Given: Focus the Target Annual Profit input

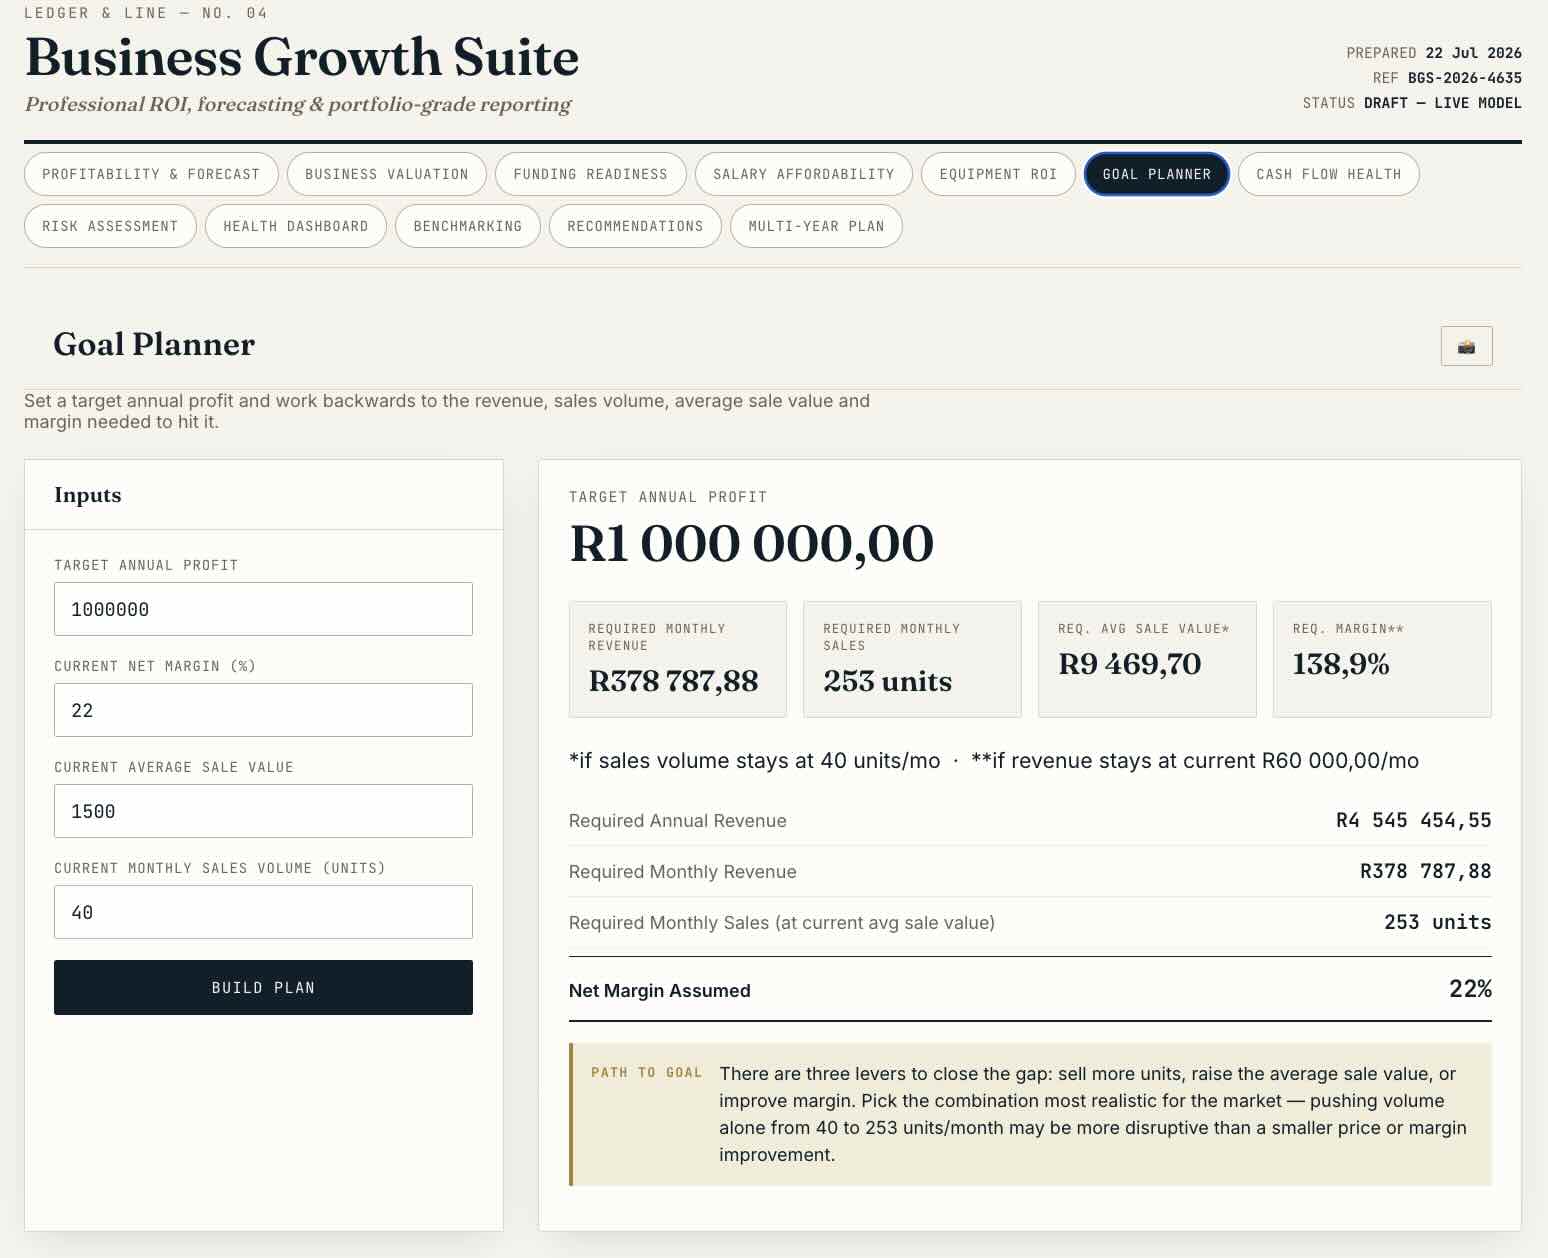Looking at the screenshot, I should (263, 609).
